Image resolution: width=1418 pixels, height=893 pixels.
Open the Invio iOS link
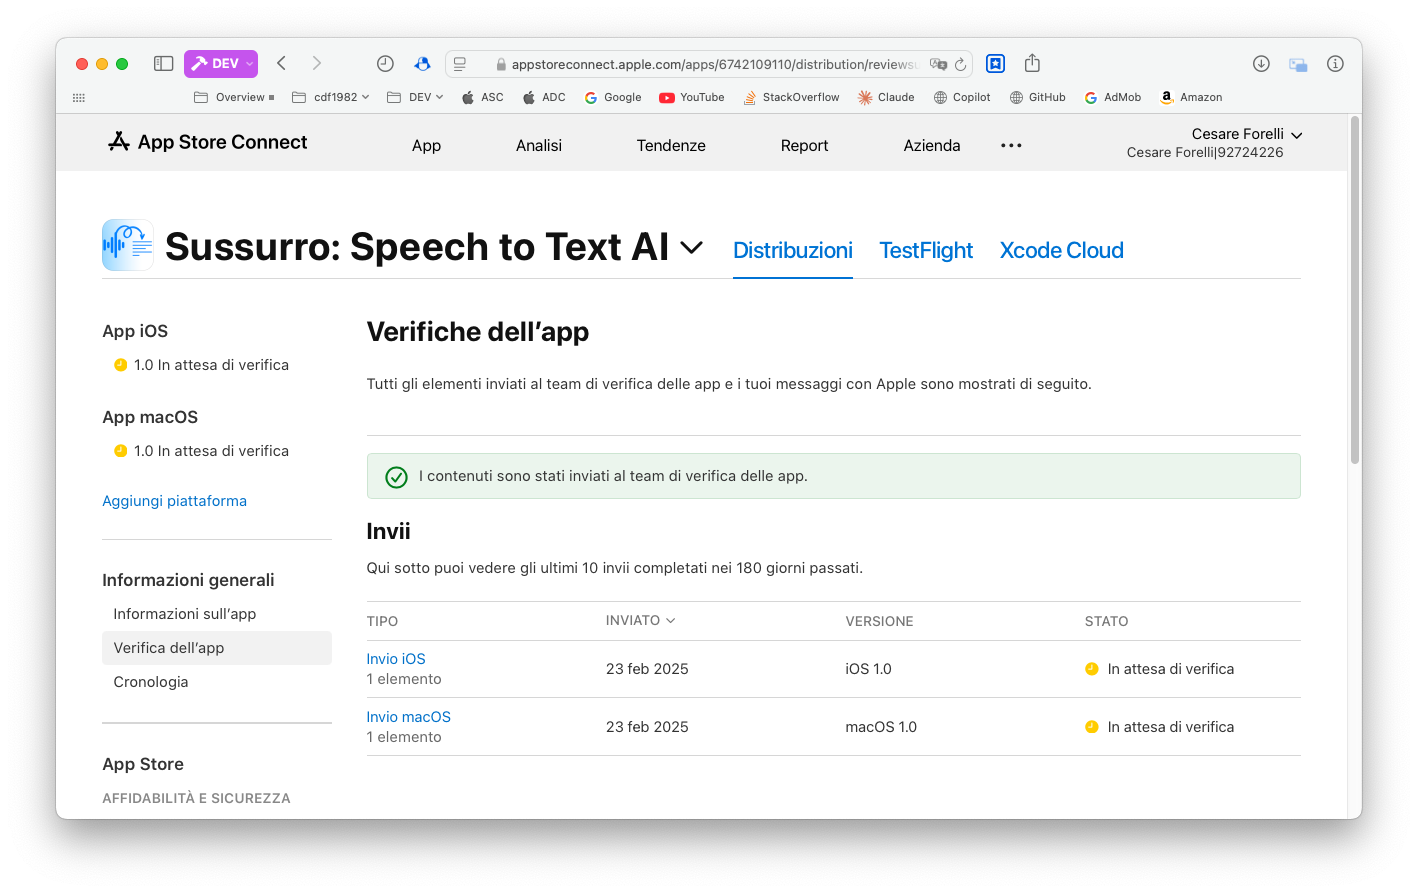[x=396, y=659]
